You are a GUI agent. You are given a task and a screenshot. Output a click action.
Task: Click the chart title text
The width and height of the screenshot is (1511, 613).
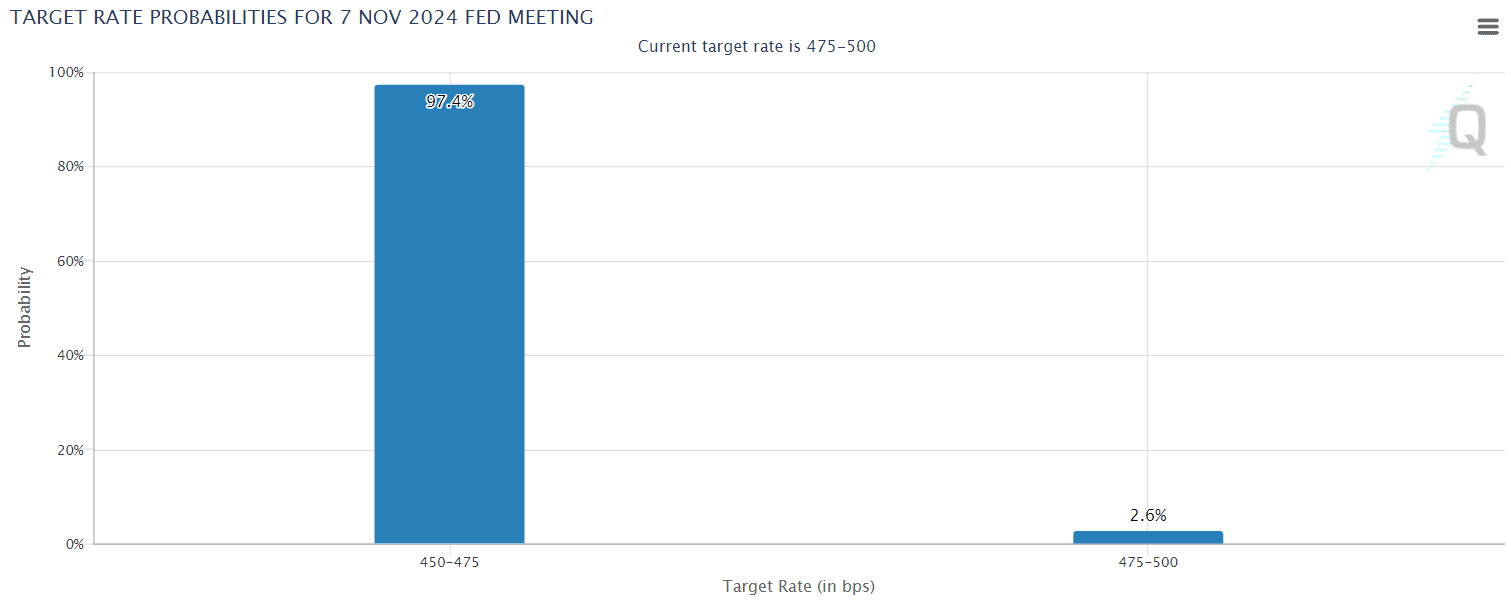(300, 17)
